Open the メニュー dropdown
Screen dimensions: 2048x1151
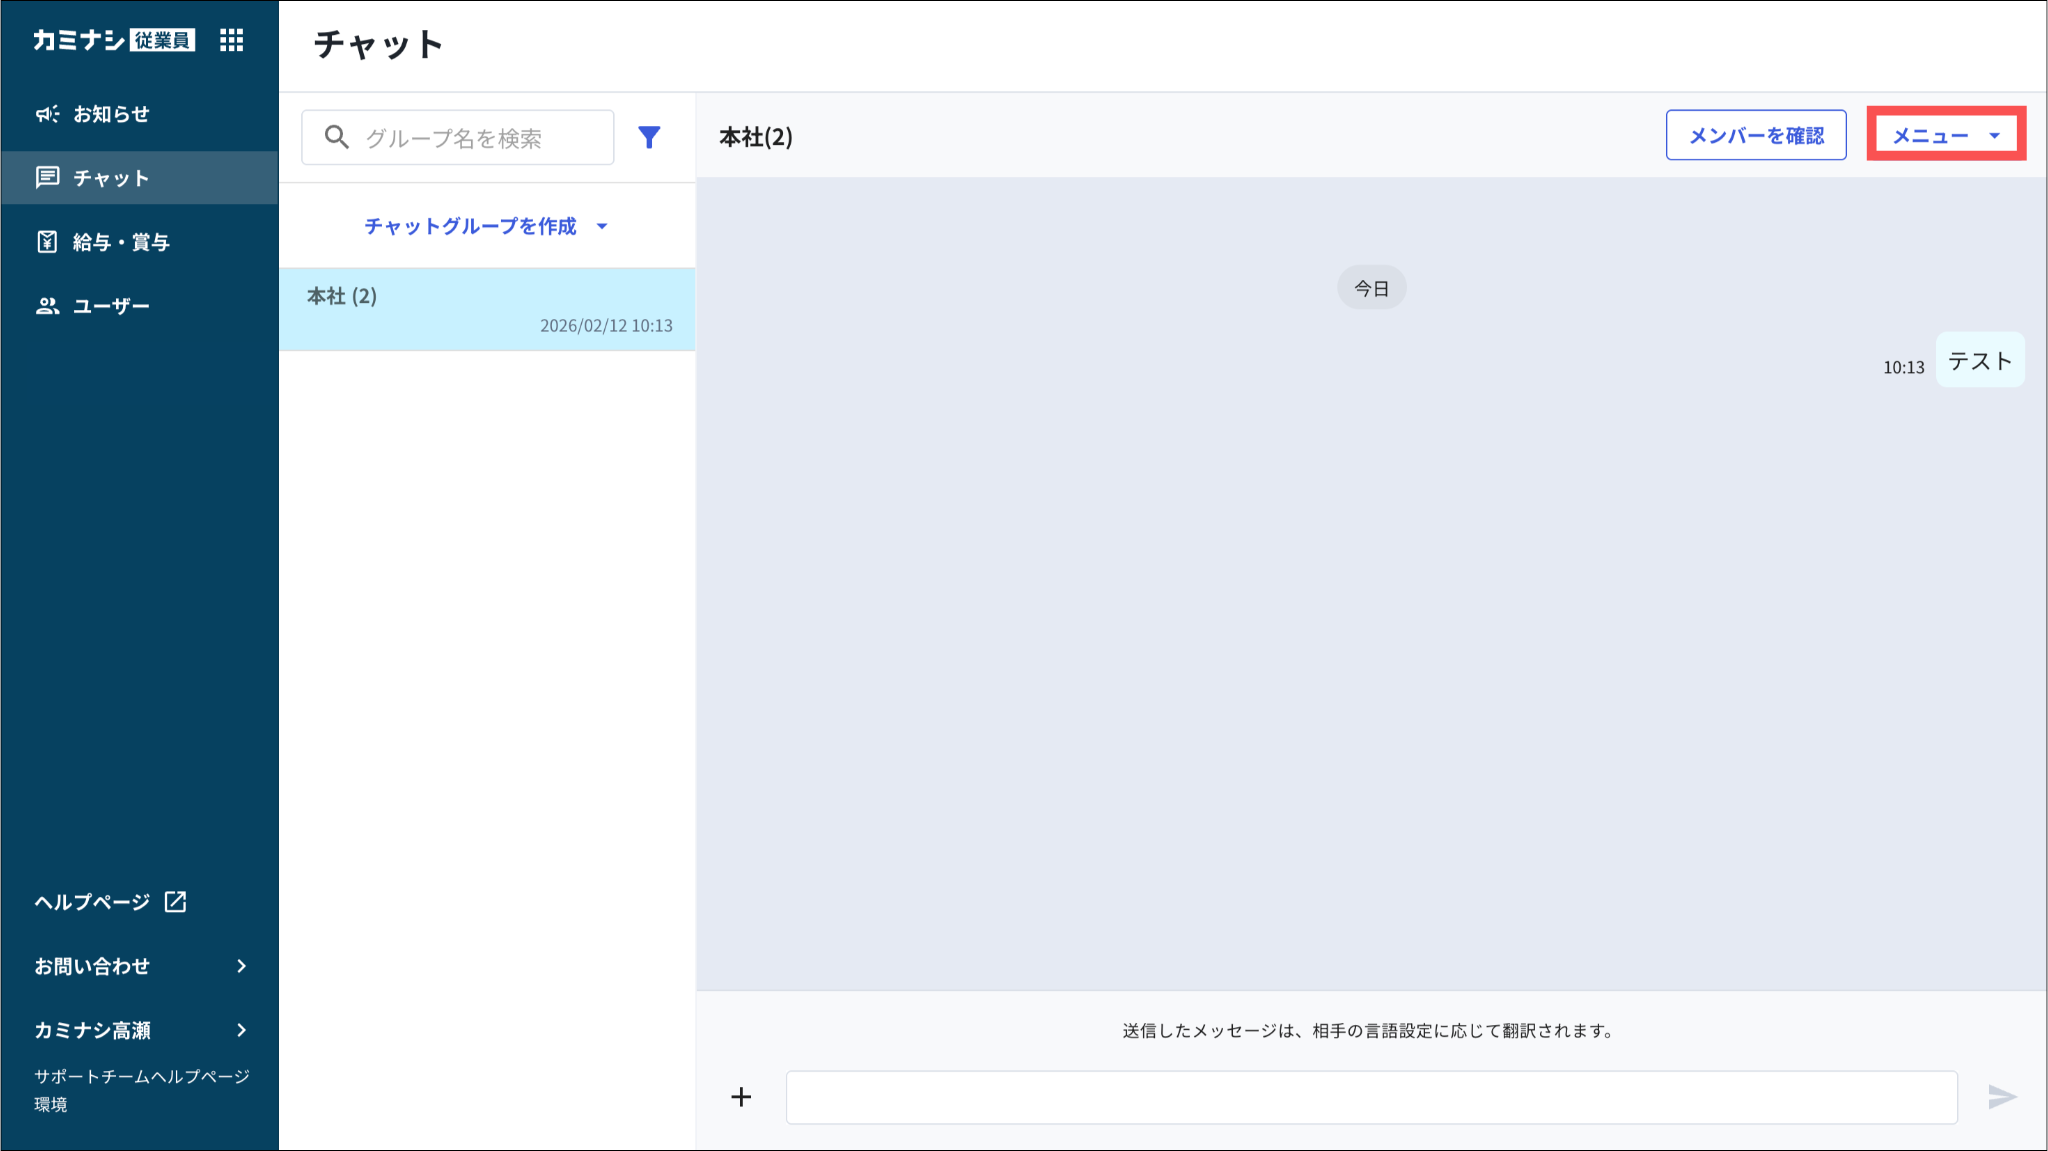click(x=1945, y=135)
